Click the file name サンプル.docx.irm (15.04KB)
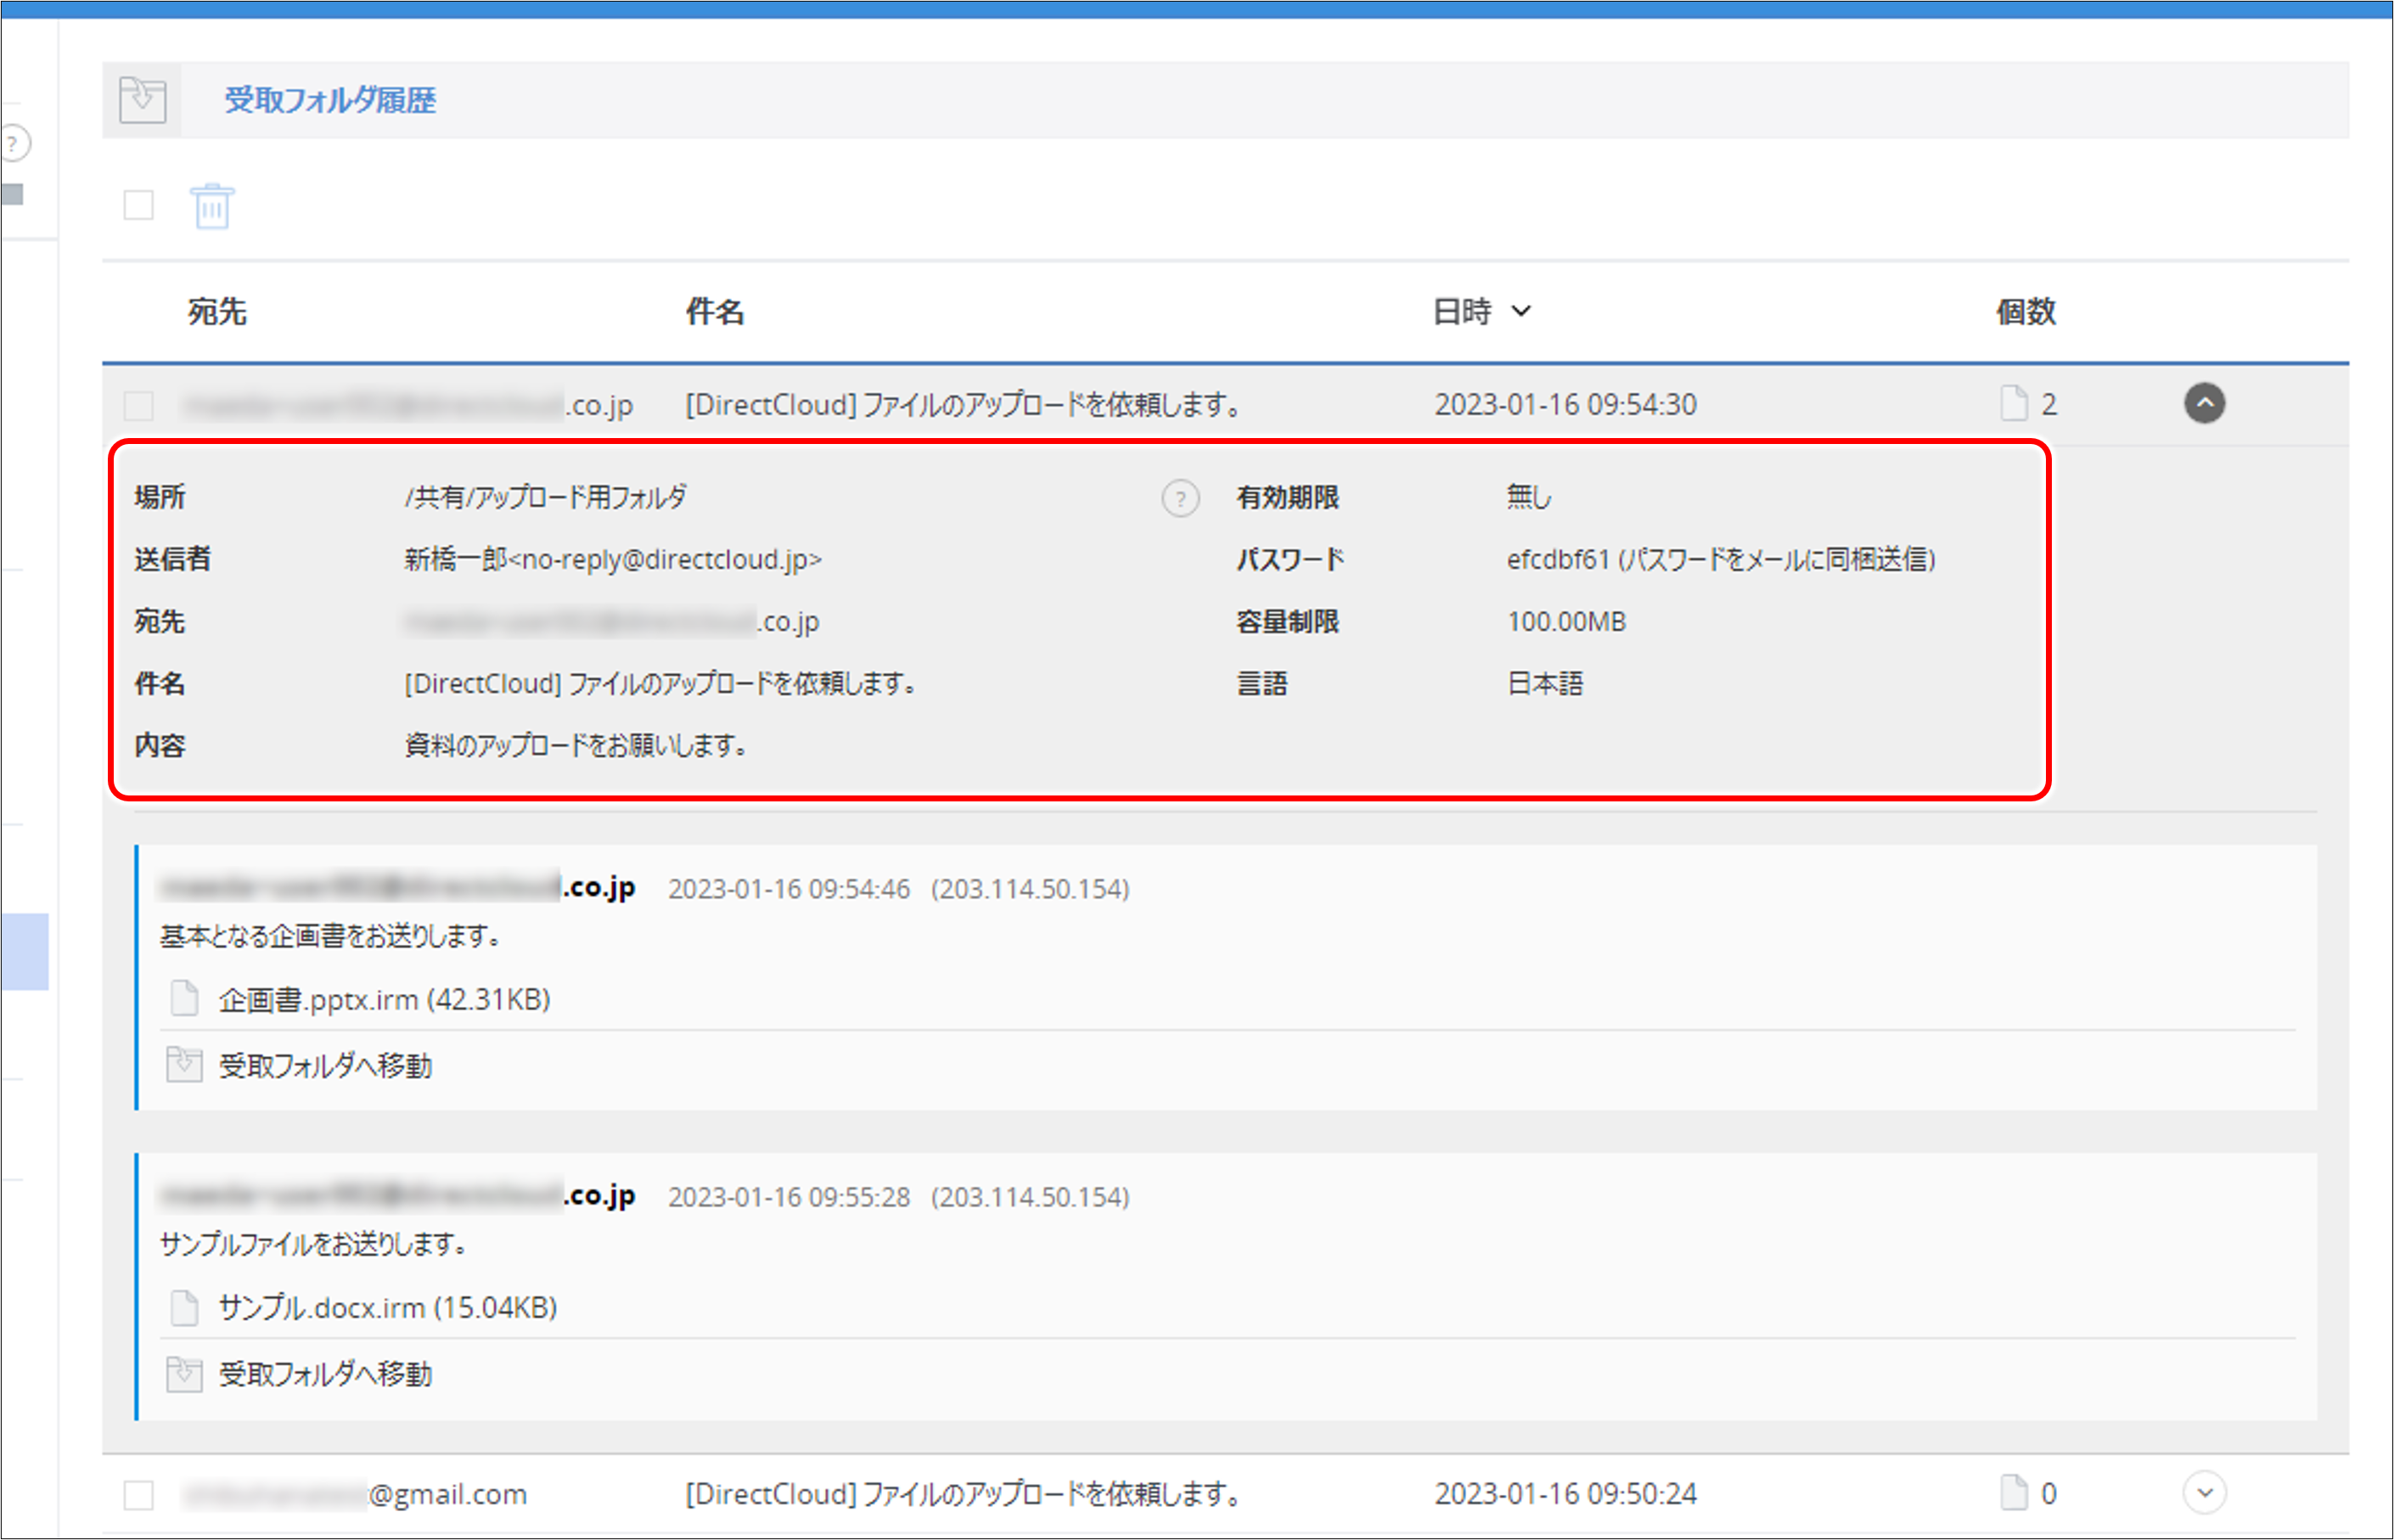2394x1540 pixels. click(x=386, y=1307)
